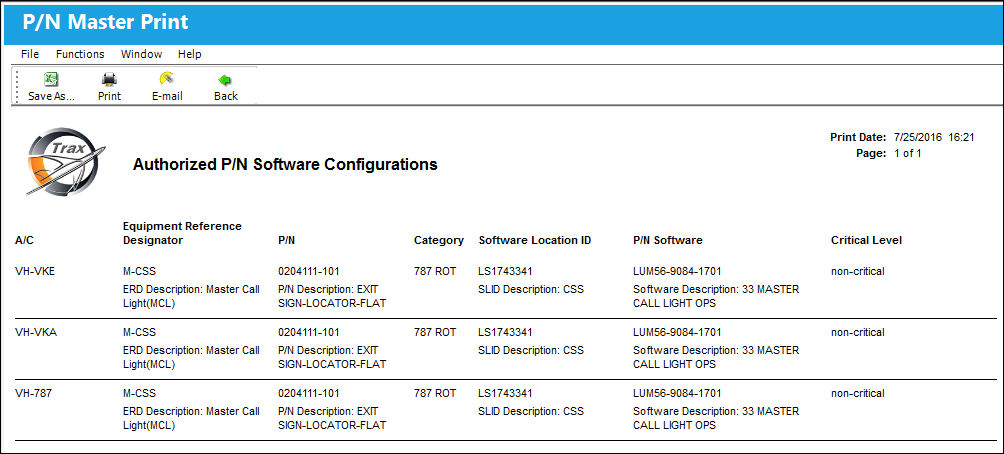This screenshot has height=454, width=1004.
Task: Click the report title Authorized P/N Software Configurations
Action: [x=285, y=165]
